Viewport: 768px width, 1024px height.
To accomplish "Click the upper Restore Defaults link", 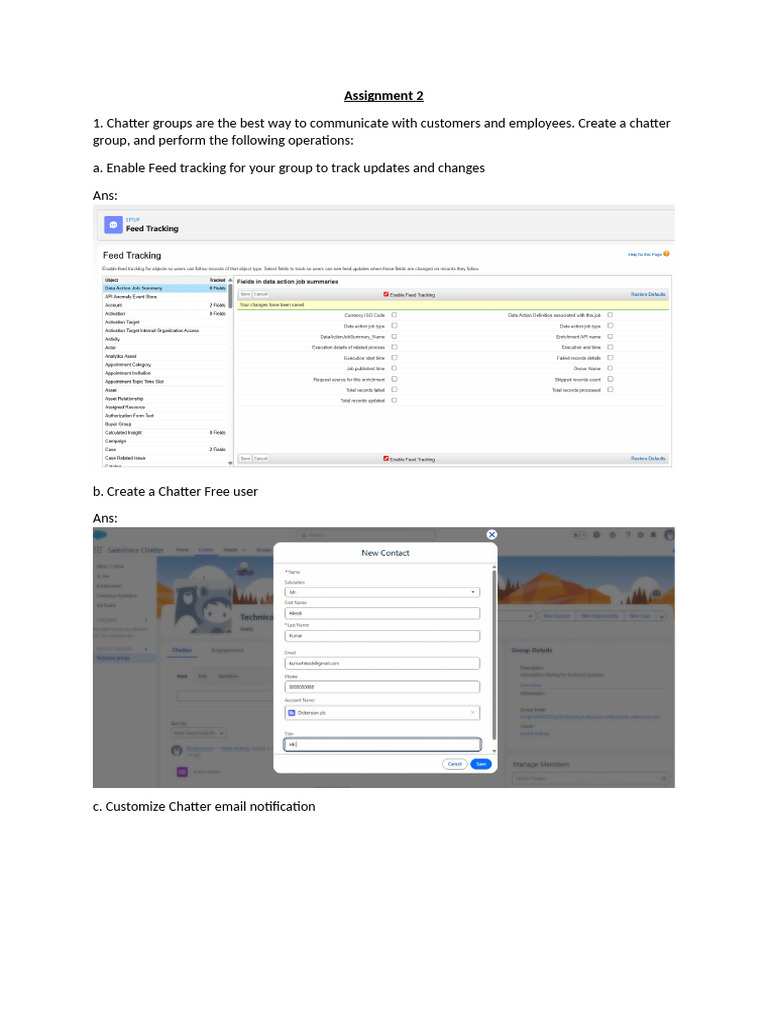I will [648, 295].
